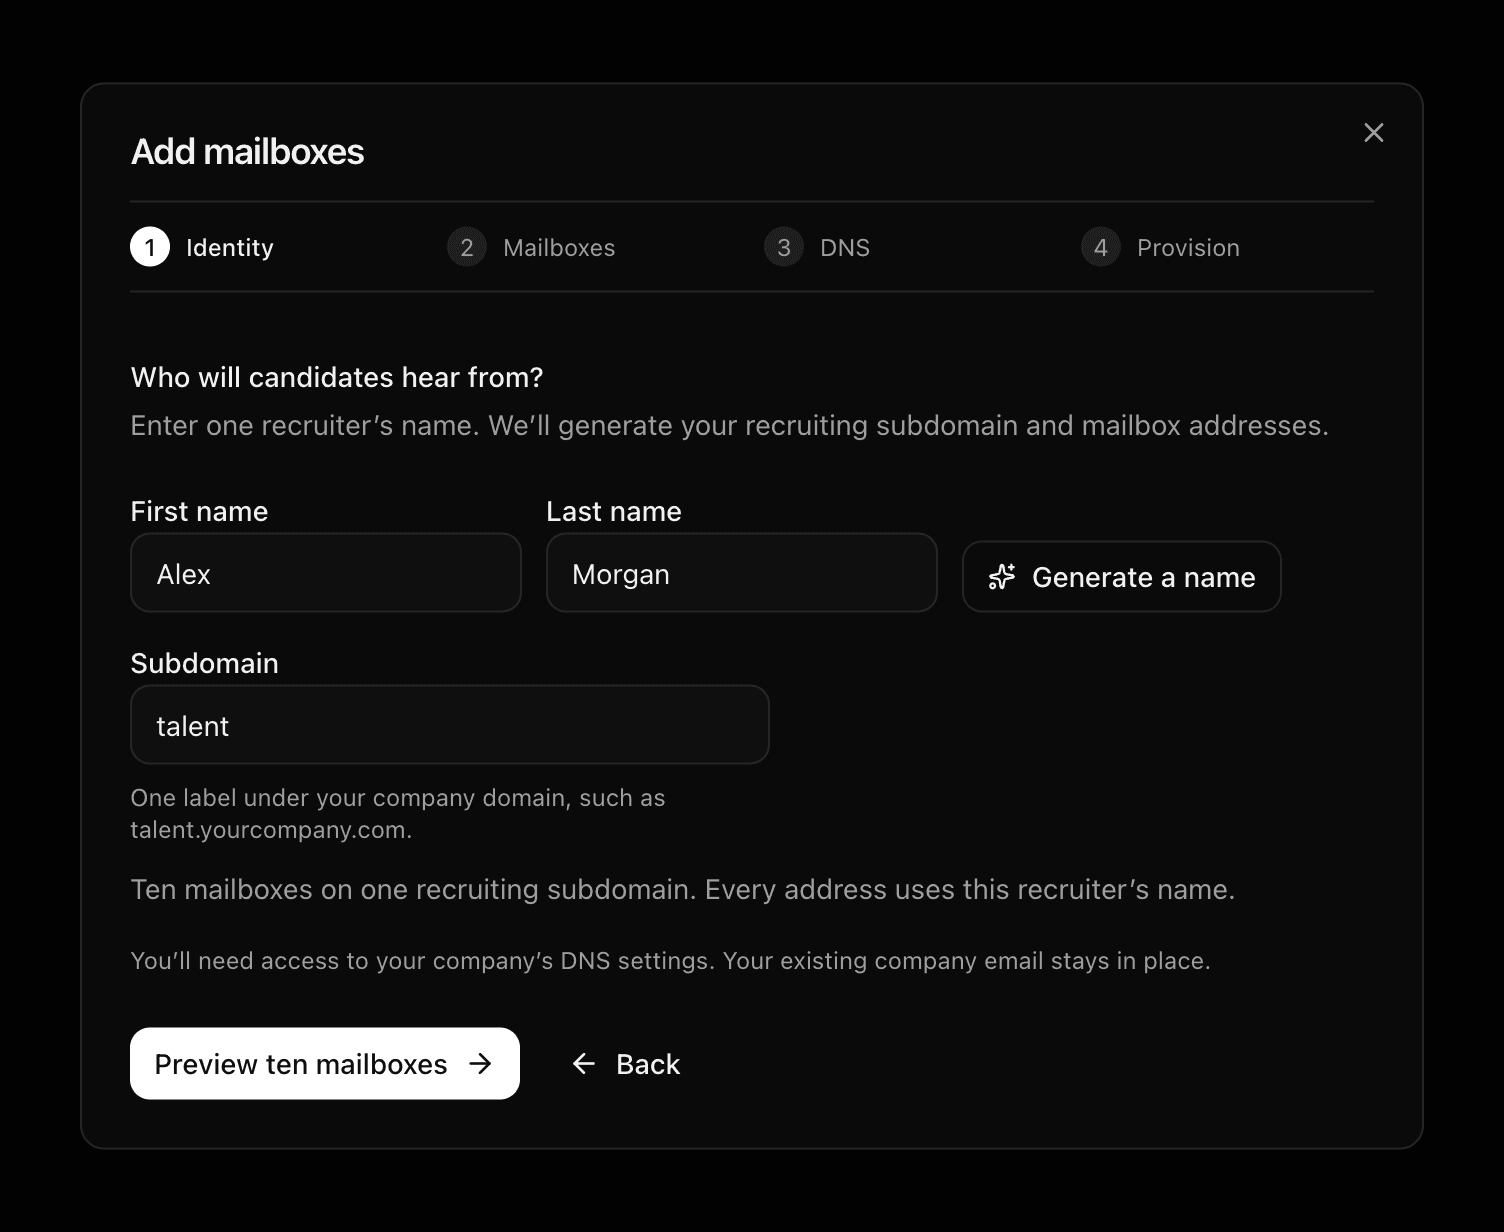Click 'Who will candidates hear from?' text

[x=337, y=377]
